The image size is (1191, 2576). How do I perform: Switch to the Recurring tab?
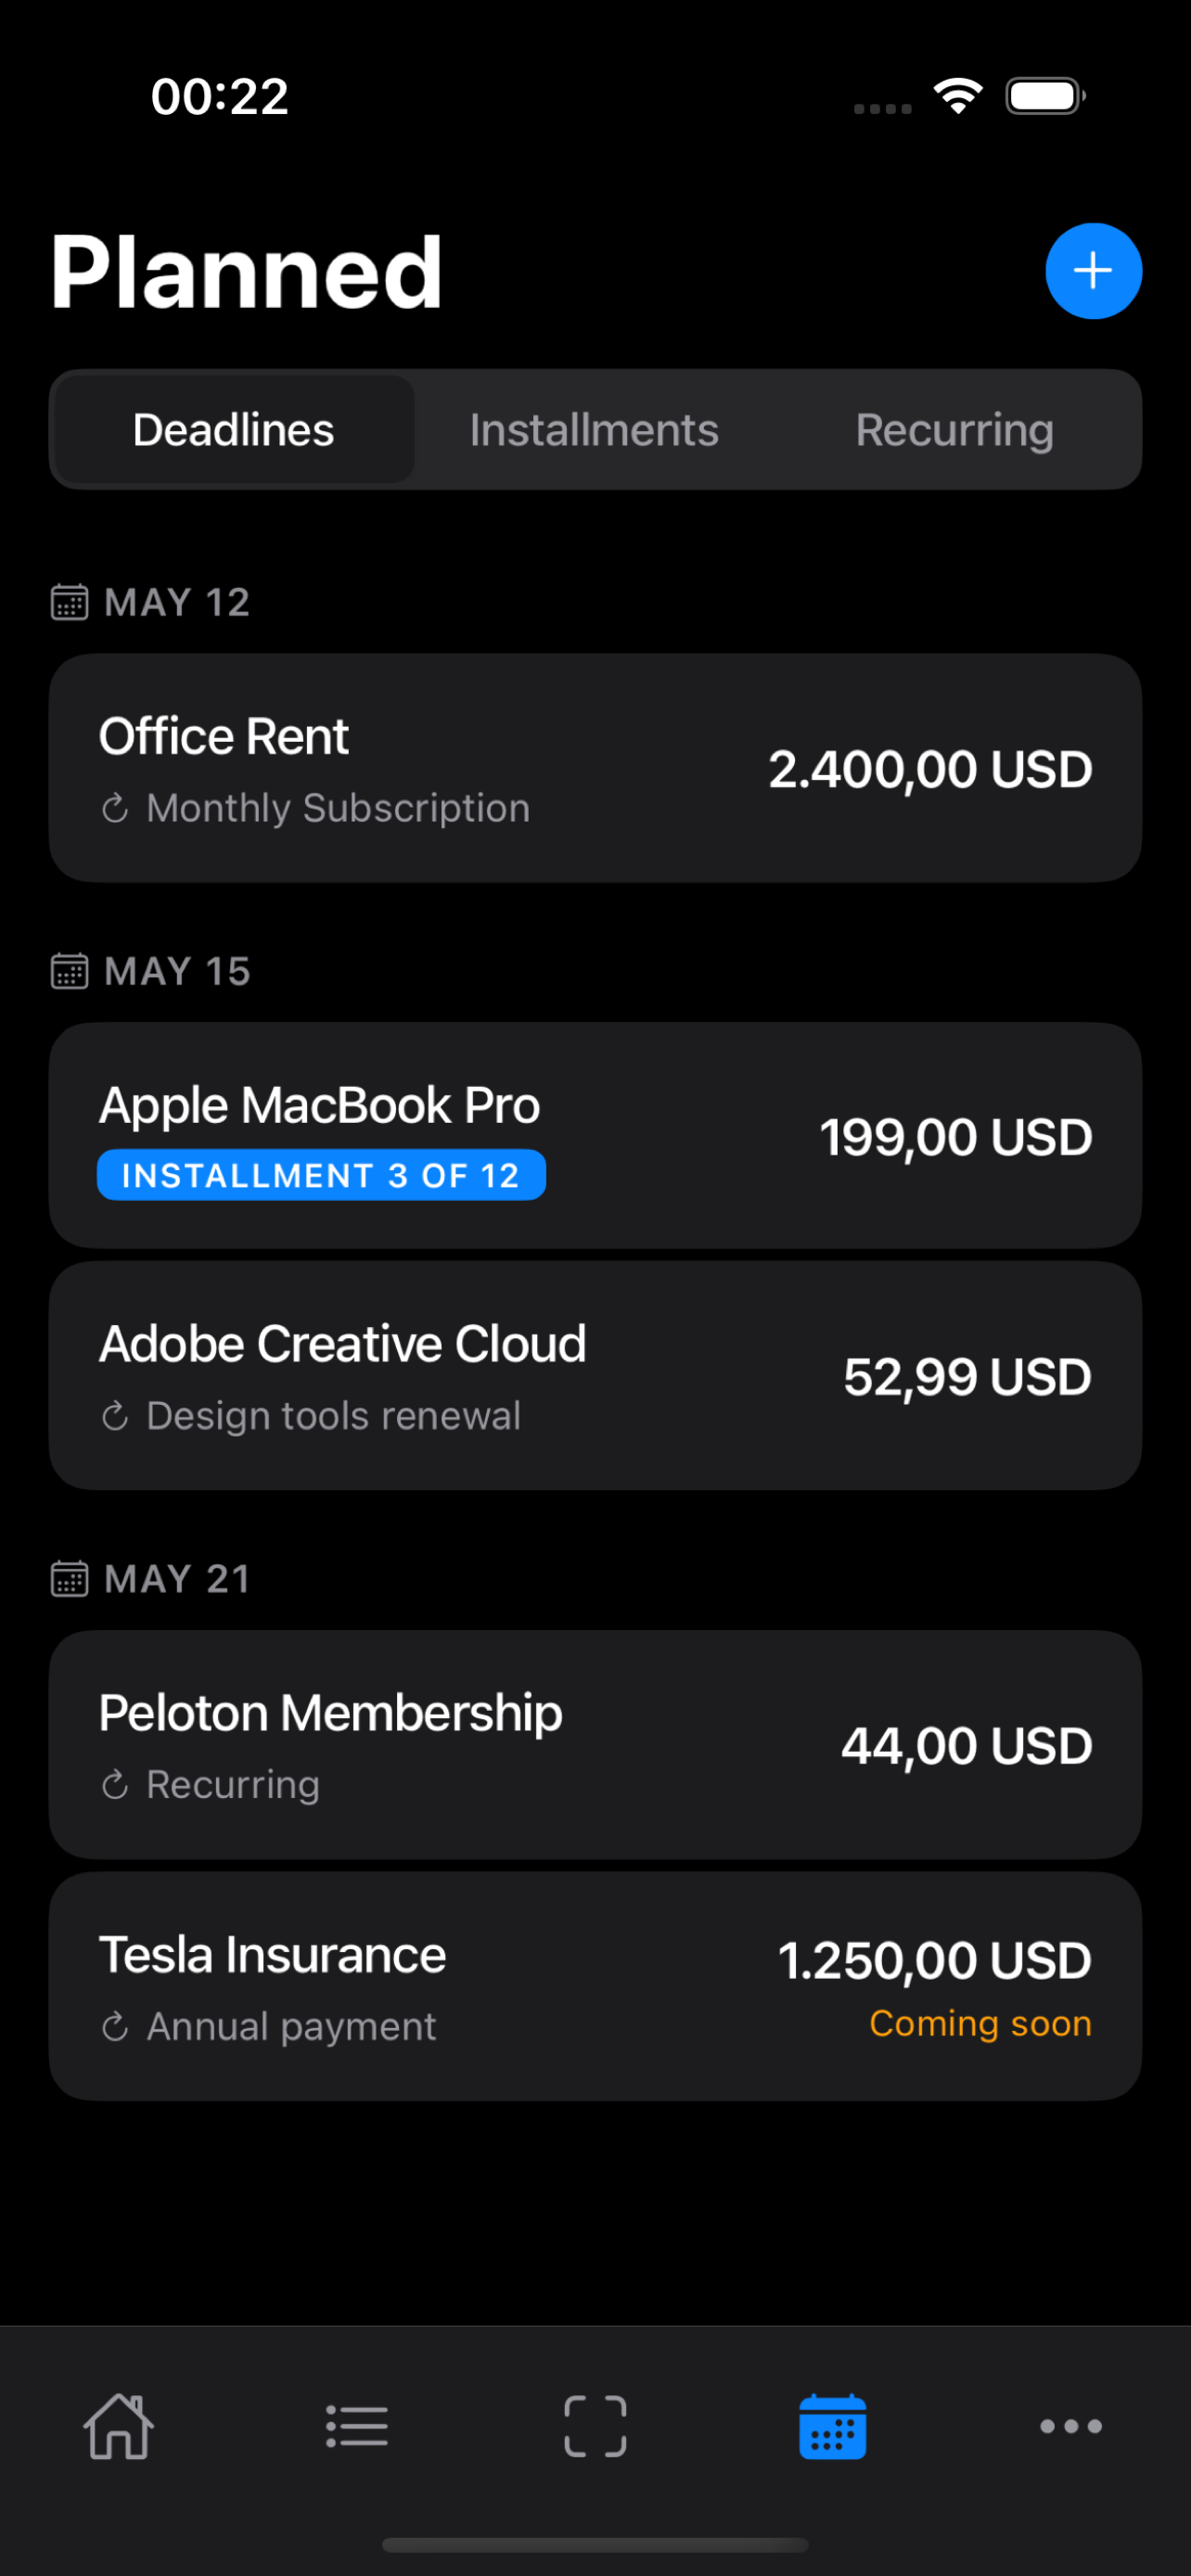coord(954,430)
